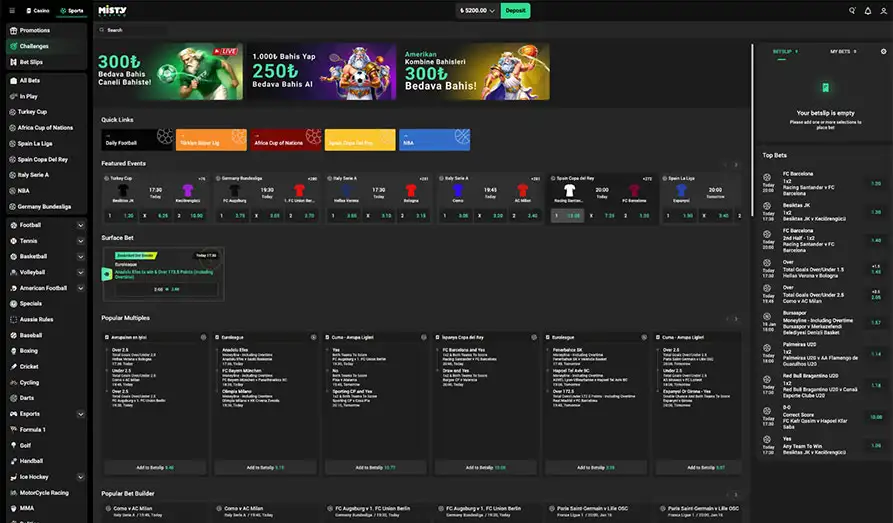Expand the Football category chevron
Viewport: 893px width, 523px height.
tap(80, 225)
